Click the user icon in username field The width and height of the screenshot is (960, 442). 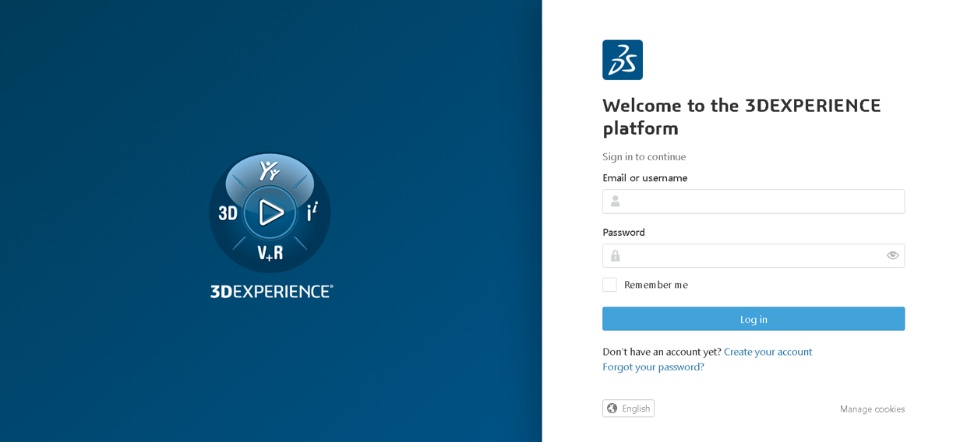(615, 201)
